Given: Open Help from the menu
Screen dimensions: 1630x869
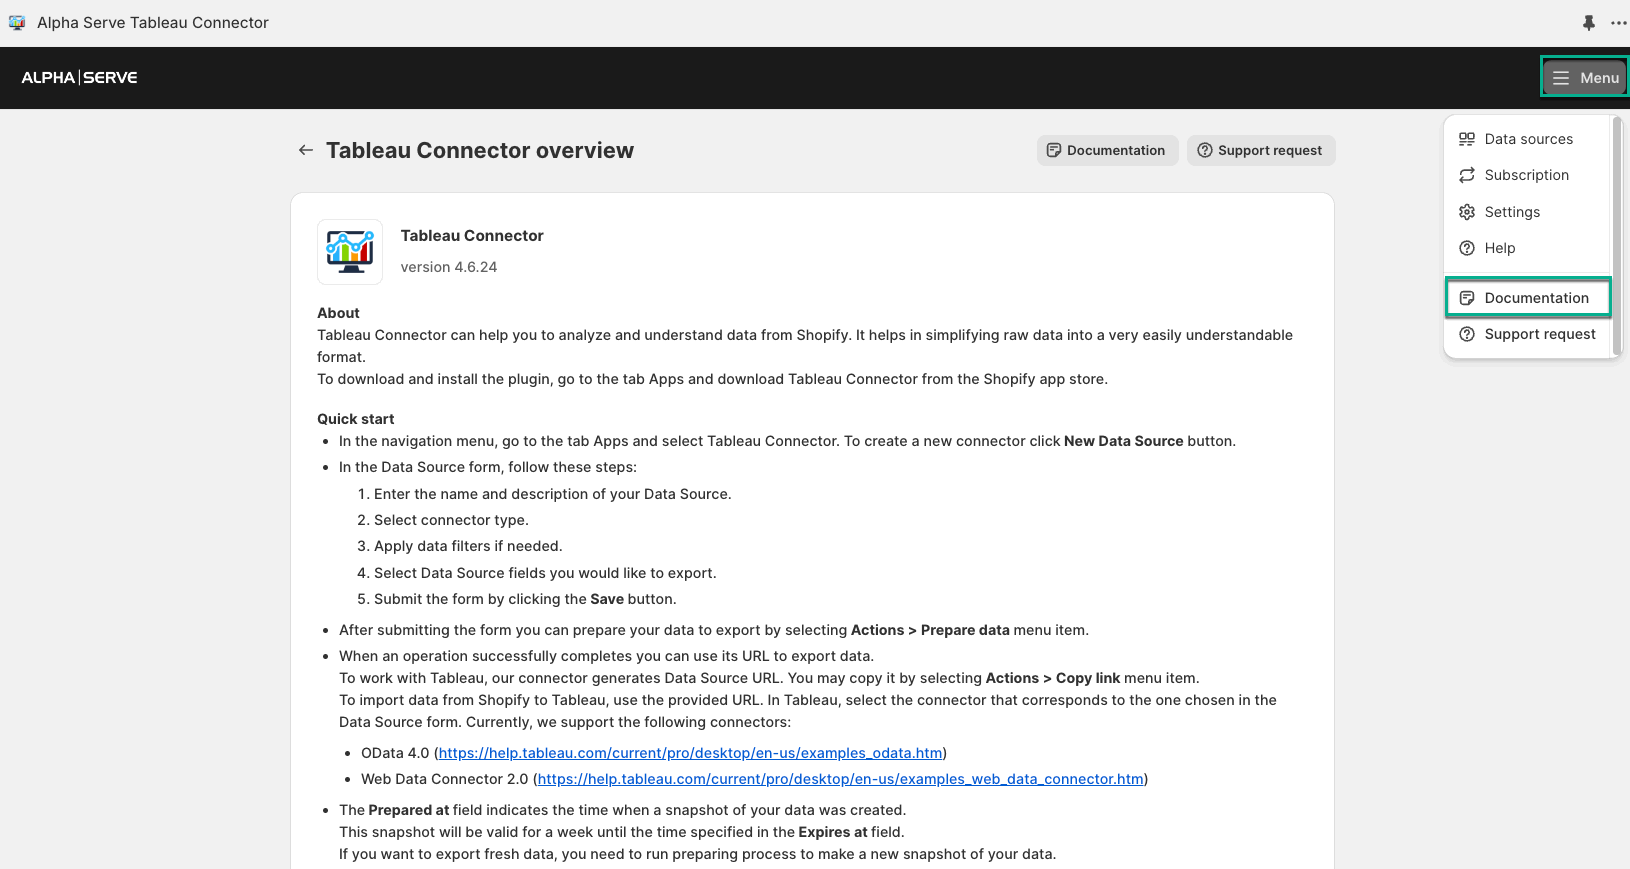Looking at the screenshot, I should pos(1527,248).
